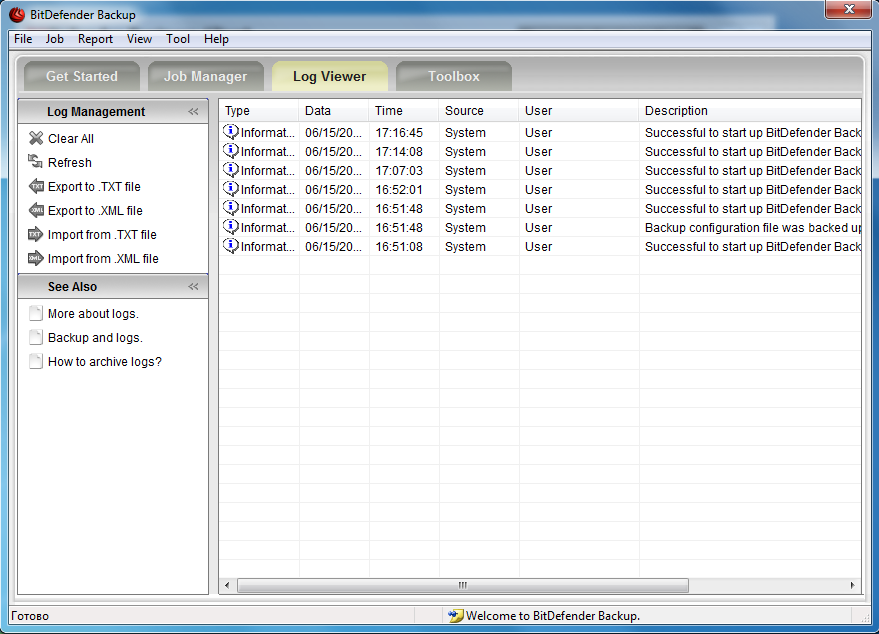Click the Import from .TXT file icon
The height and width of the screenshot is (634, 879).
(36, 234)
